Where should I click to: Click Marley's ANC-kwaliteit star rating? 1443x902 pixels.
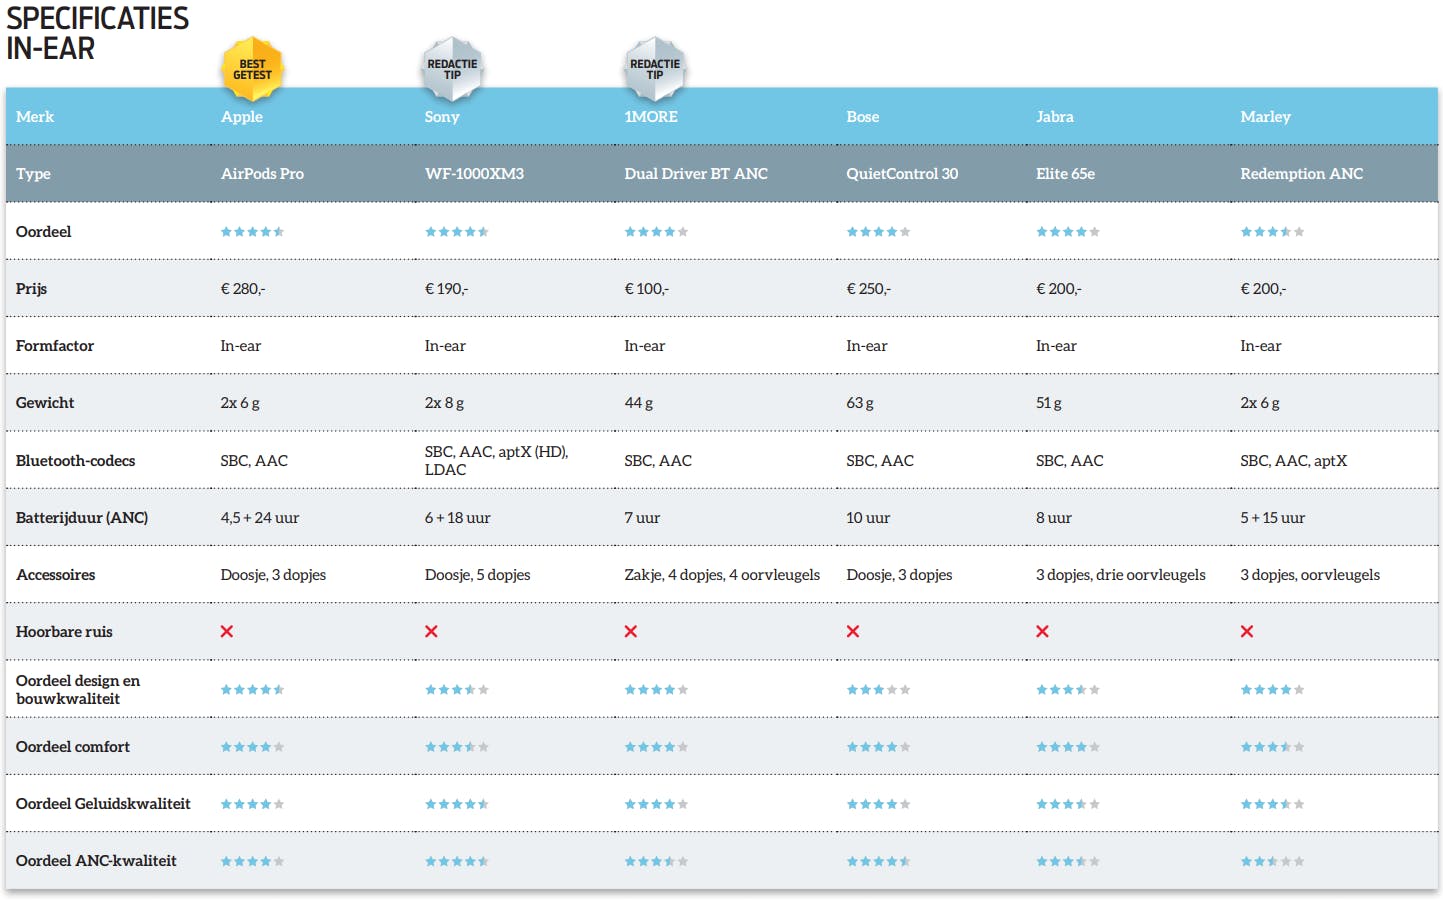point(1272,861)
